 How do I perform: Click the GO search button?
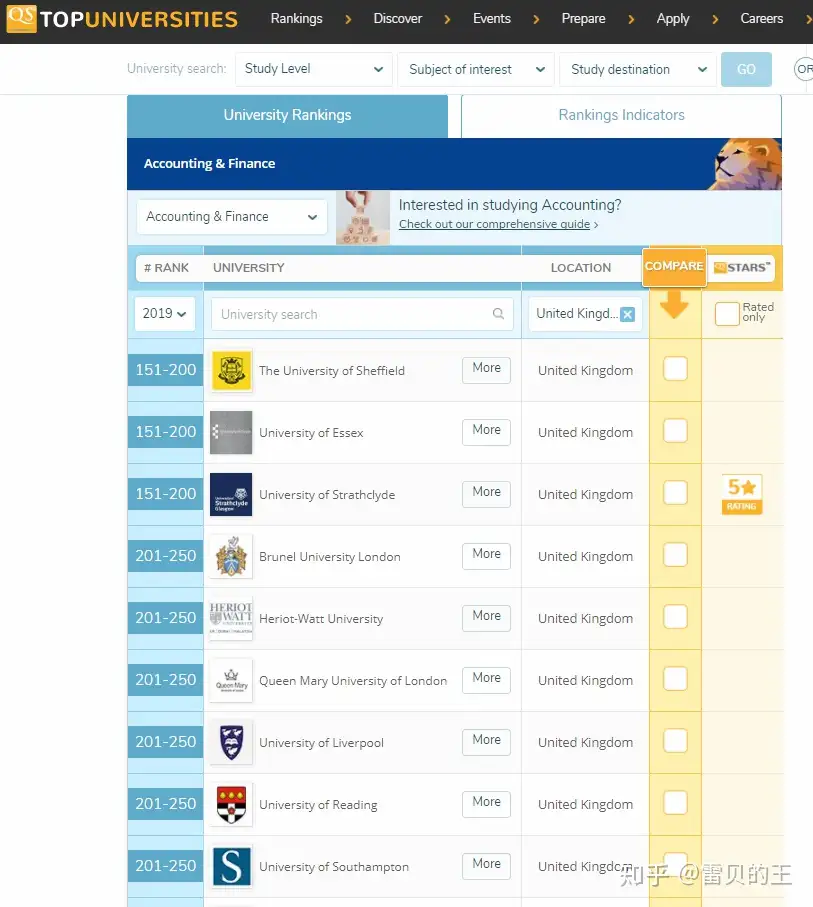tap(746, 69)
